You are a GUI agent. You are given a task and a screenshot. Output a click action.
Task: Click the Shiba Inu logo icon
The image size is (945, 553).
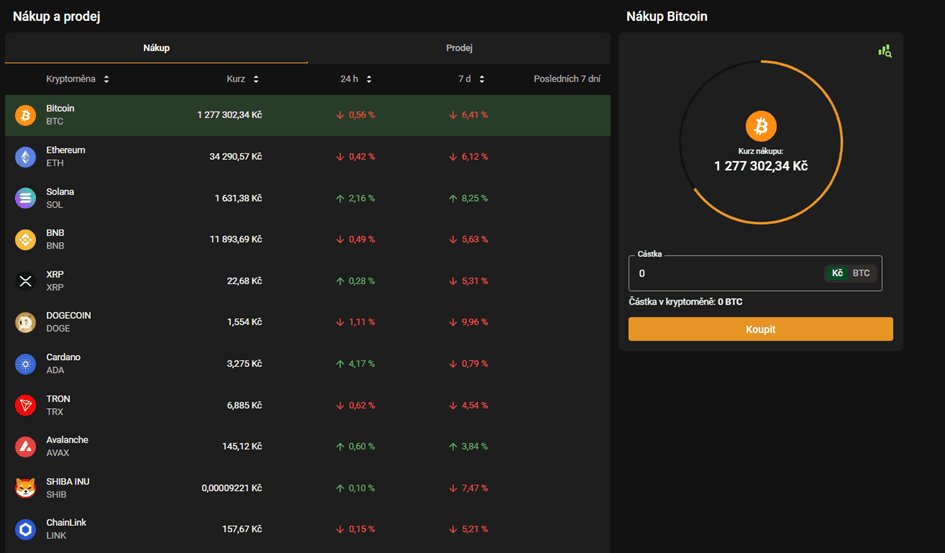(x=25, y=488)
